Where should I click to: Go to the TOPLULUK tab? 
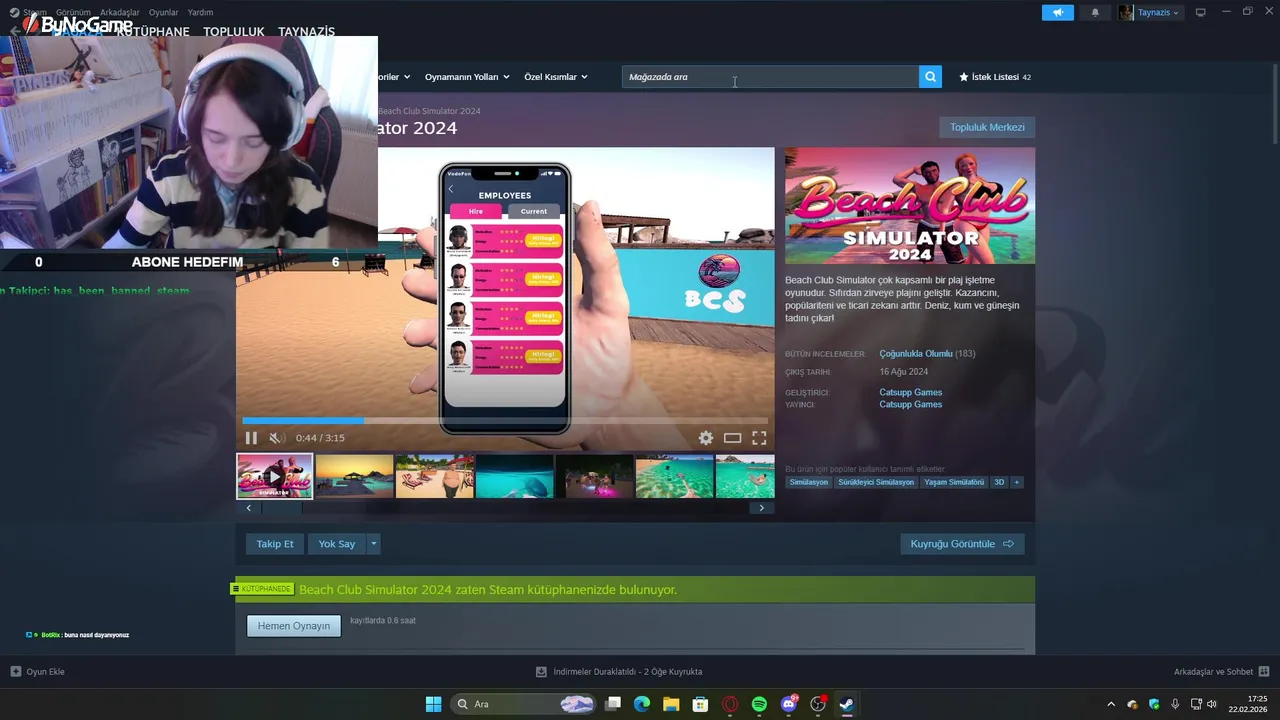pos(234,32)
